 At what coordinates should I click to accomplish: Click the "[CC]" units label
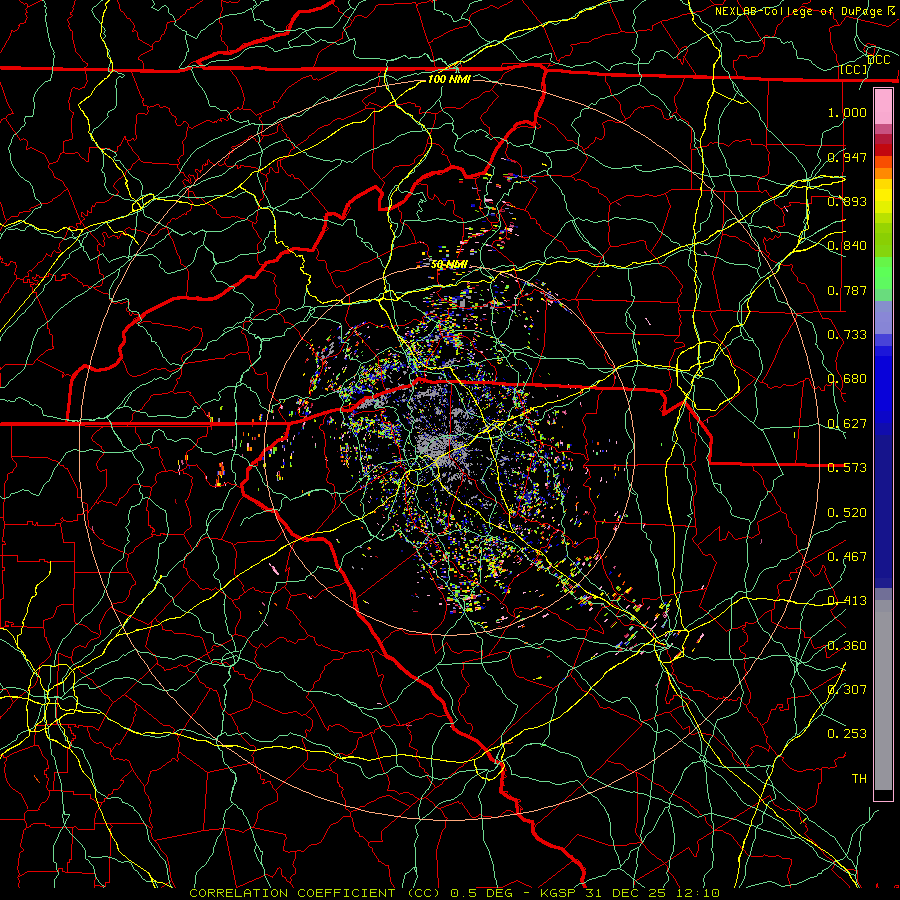(x=854, y=69)
